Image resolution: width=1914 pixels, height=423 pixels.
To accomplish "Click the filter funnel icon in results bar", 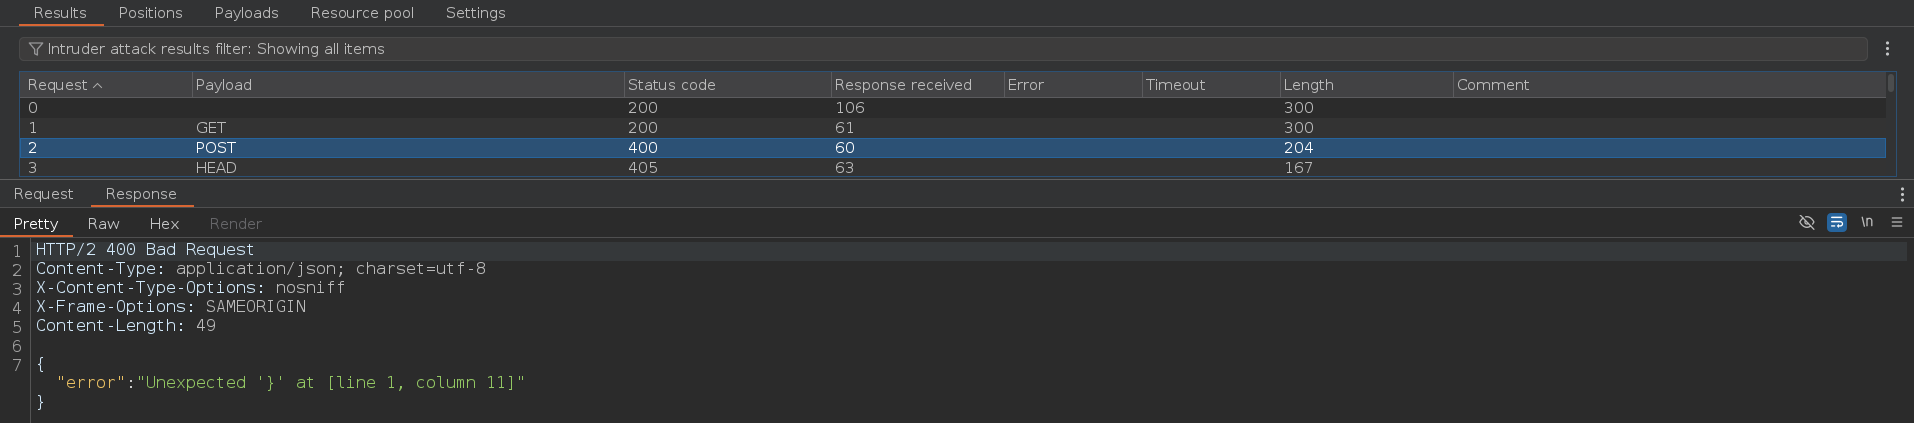I will [x=36, y=49].
